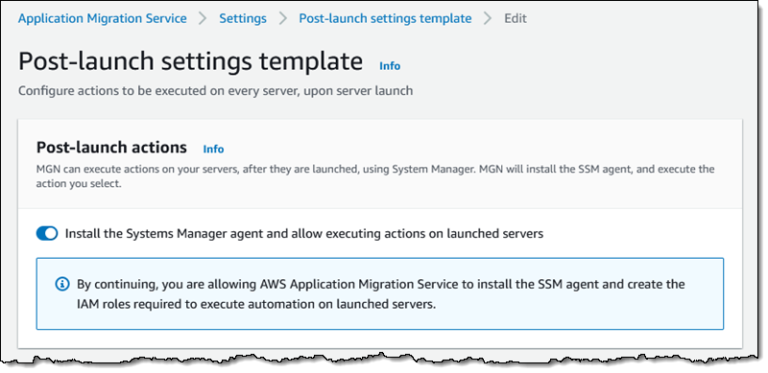Viewport: 768px width, 373px height.
Task: Click the info circle icon in the blue alert
Action: [62, 284]
